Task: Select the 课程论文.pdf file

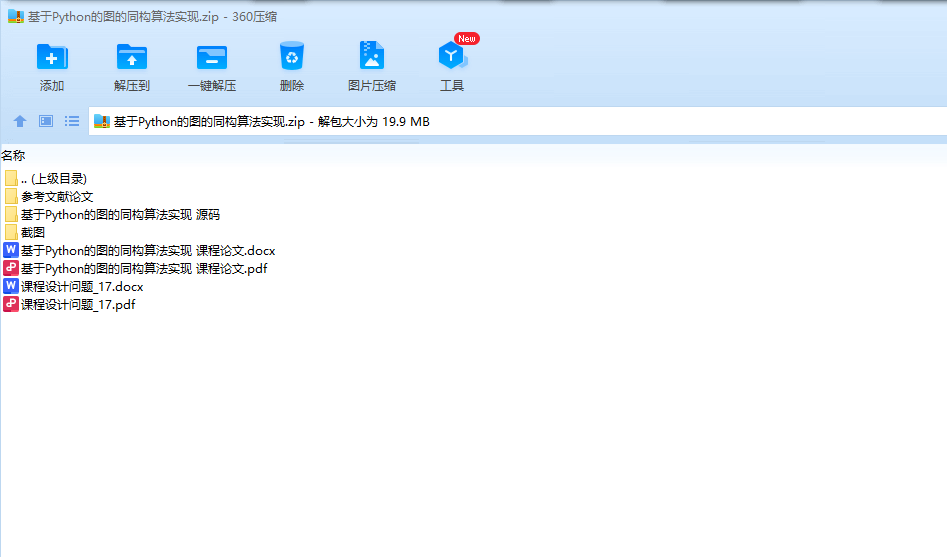Action: [135, 269]
